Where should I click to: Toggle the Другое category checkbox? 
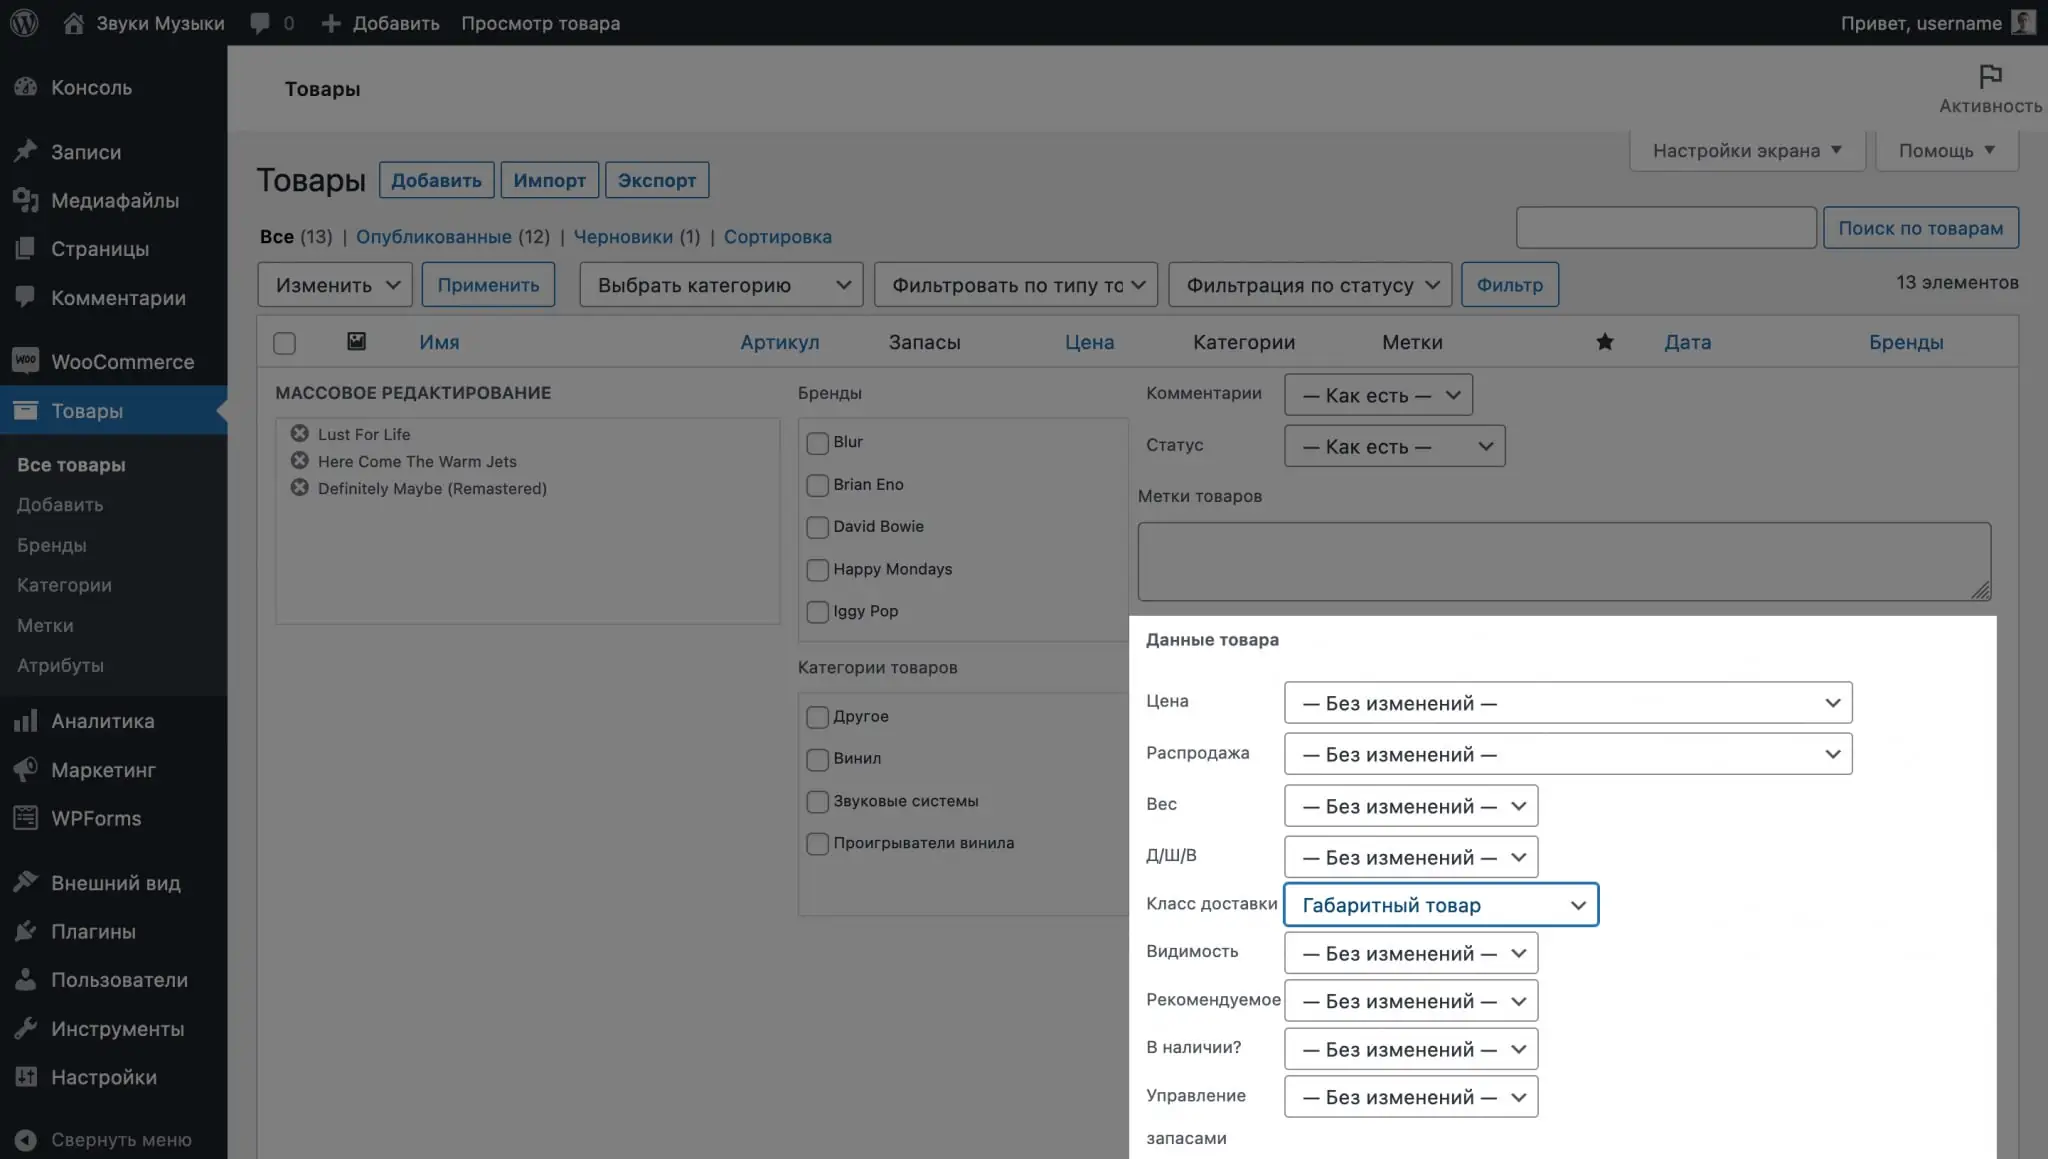816,716
